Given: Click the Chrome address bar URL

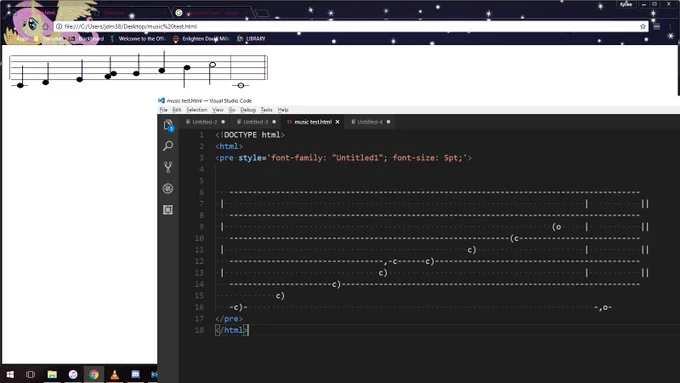Looking at the screenshot, I should pyautogui.click(x=131, y=26).
